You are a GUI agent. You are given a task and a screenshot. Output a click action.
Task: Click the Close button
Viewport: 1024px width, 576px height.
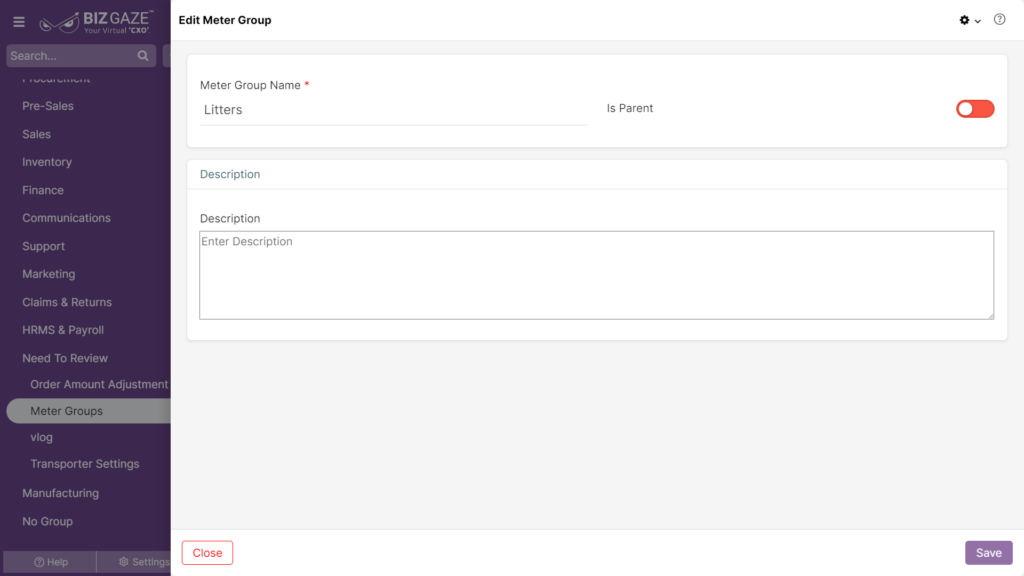pos(207,552)
